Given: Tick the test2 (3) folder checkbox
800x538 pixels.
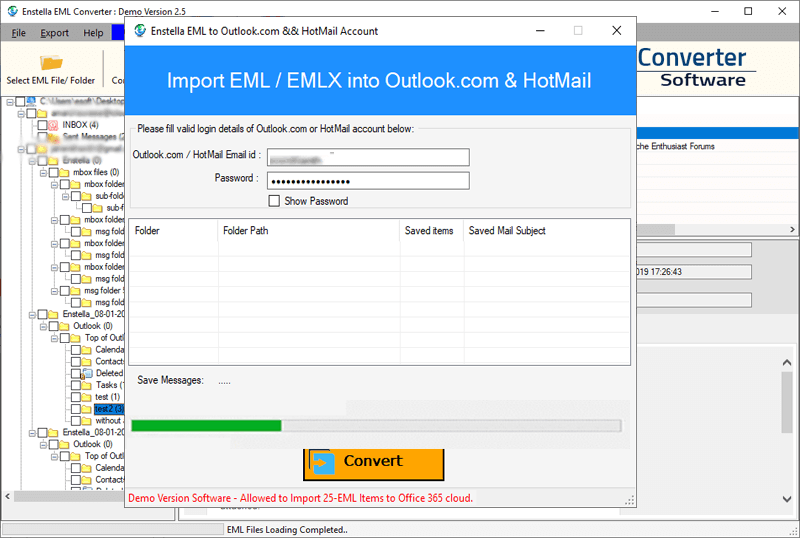Looking at the screenshot, I should tap(76, 409).
